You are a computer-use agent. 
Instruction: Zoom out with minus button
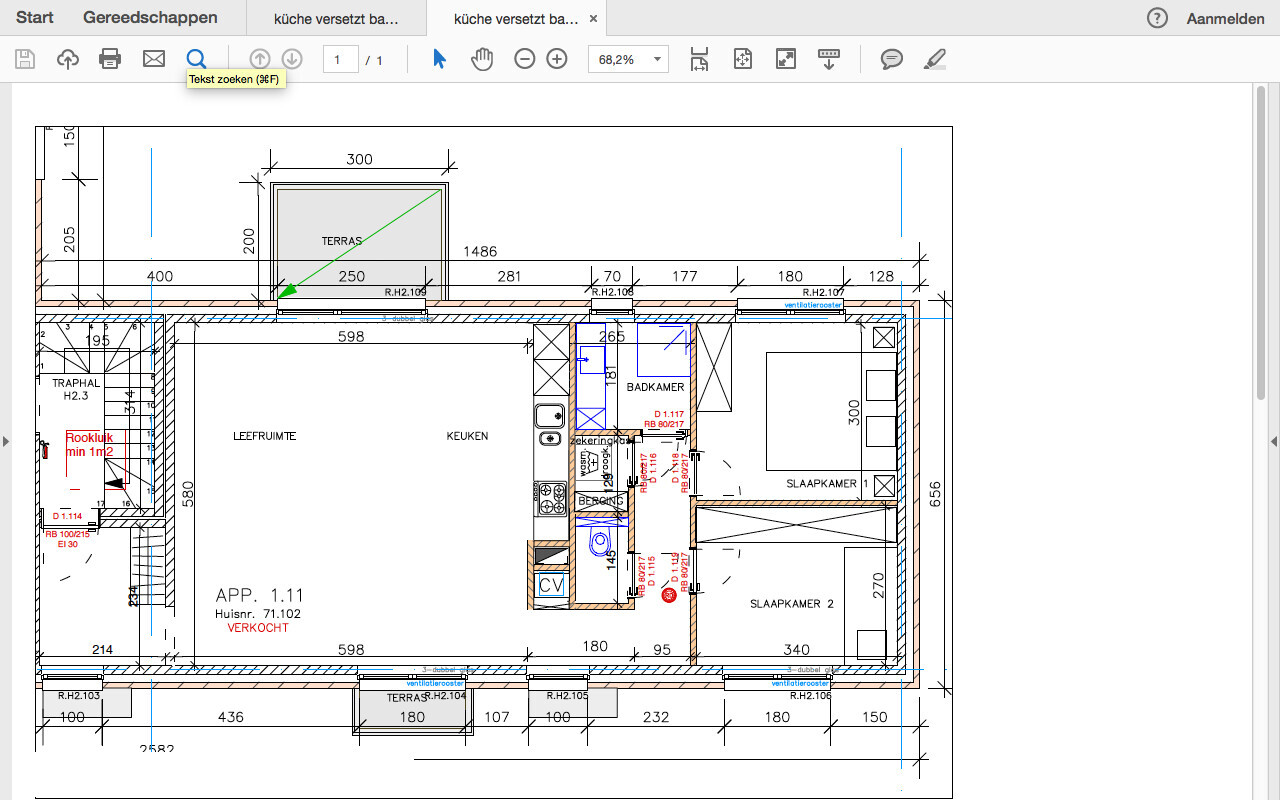coord(525,59)
